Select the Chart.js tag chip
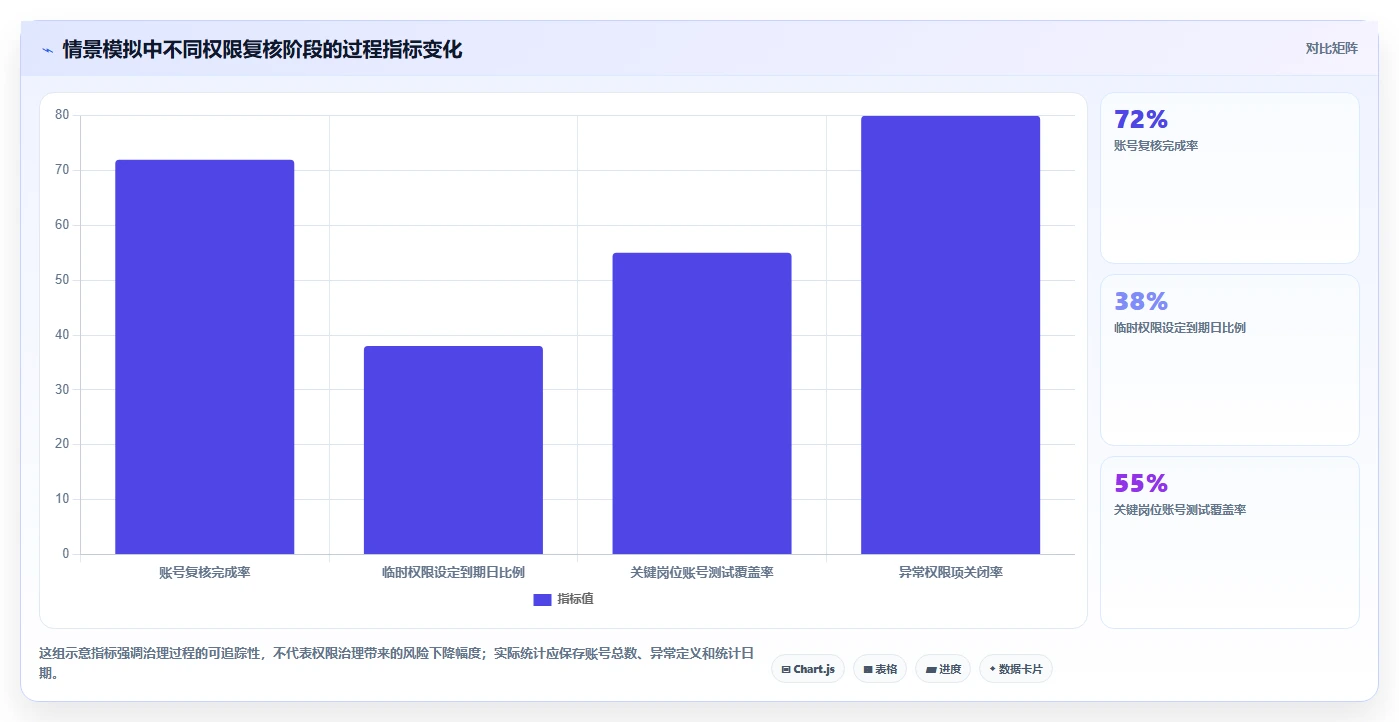1399x722 pixels. tap(808, 669)
